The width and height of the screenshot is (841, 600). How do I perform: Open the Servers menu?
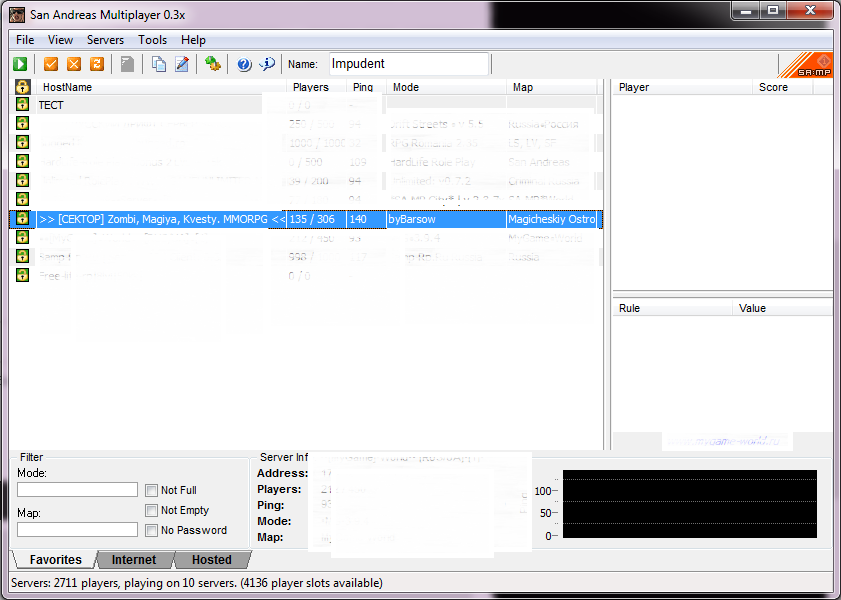click(105, 40)
